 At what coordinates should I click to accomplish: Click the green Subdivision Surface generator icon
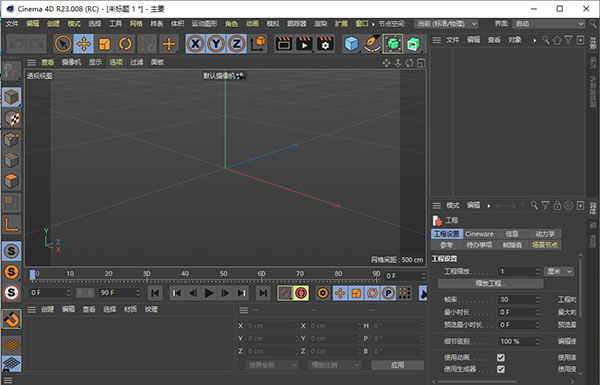392,44
